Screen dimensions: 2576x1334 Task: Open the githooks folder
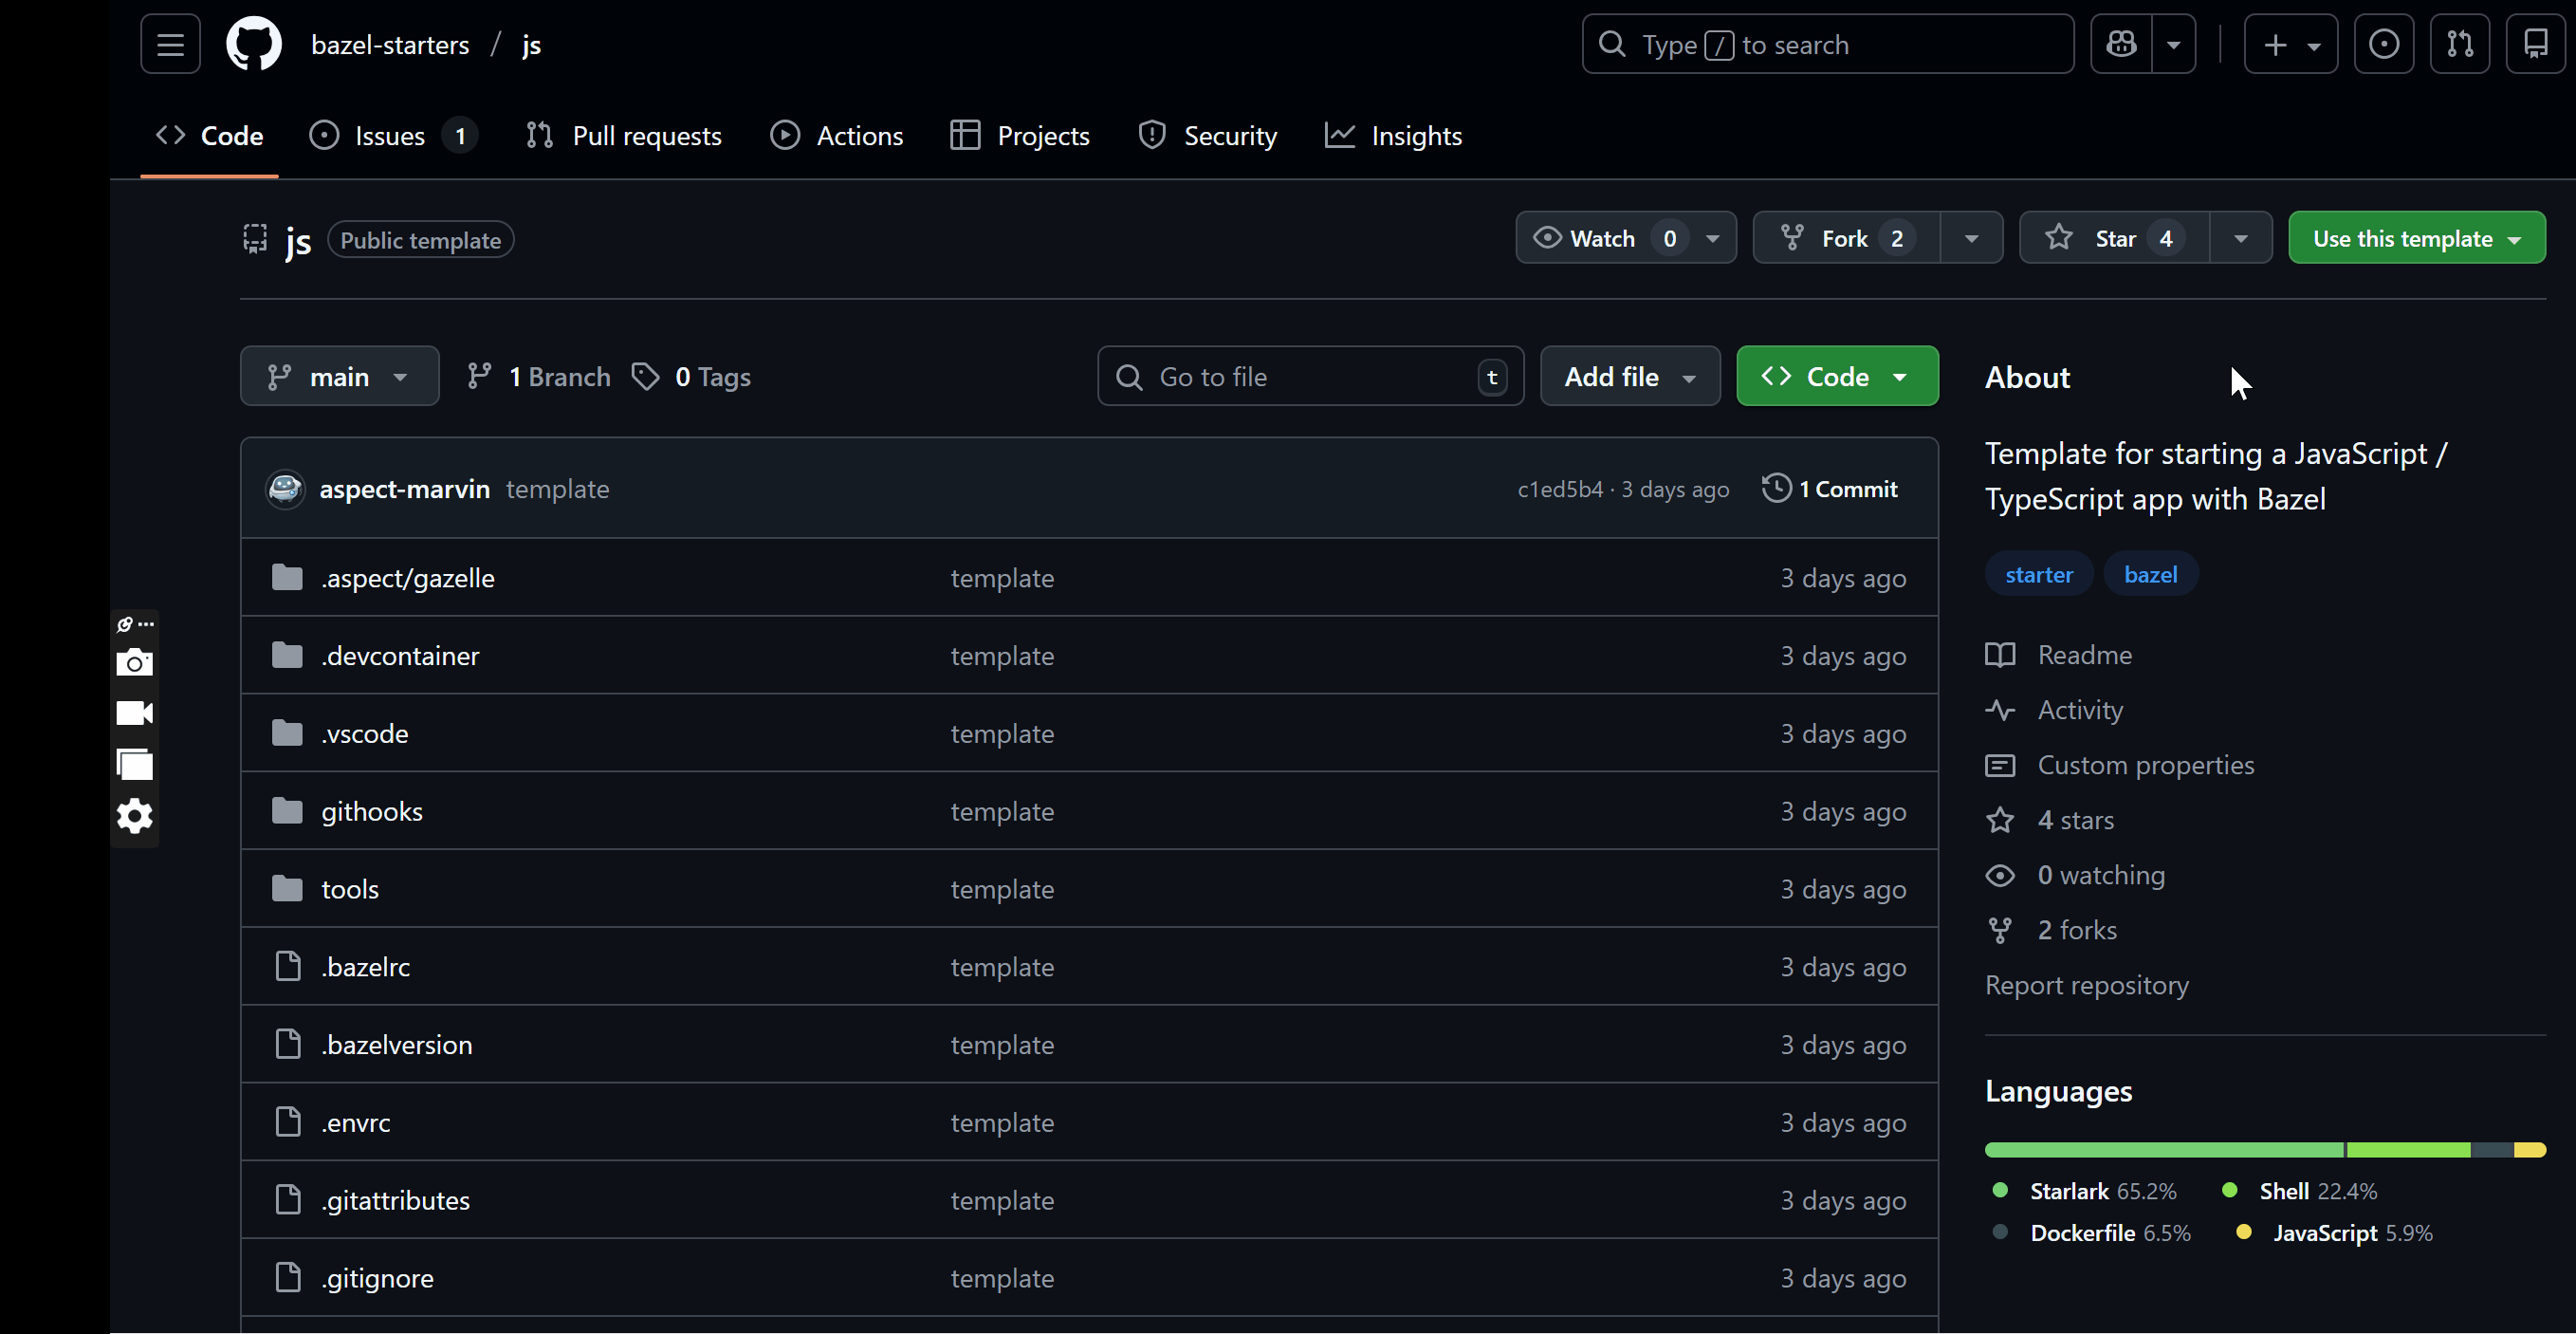[x=372, y=811]
